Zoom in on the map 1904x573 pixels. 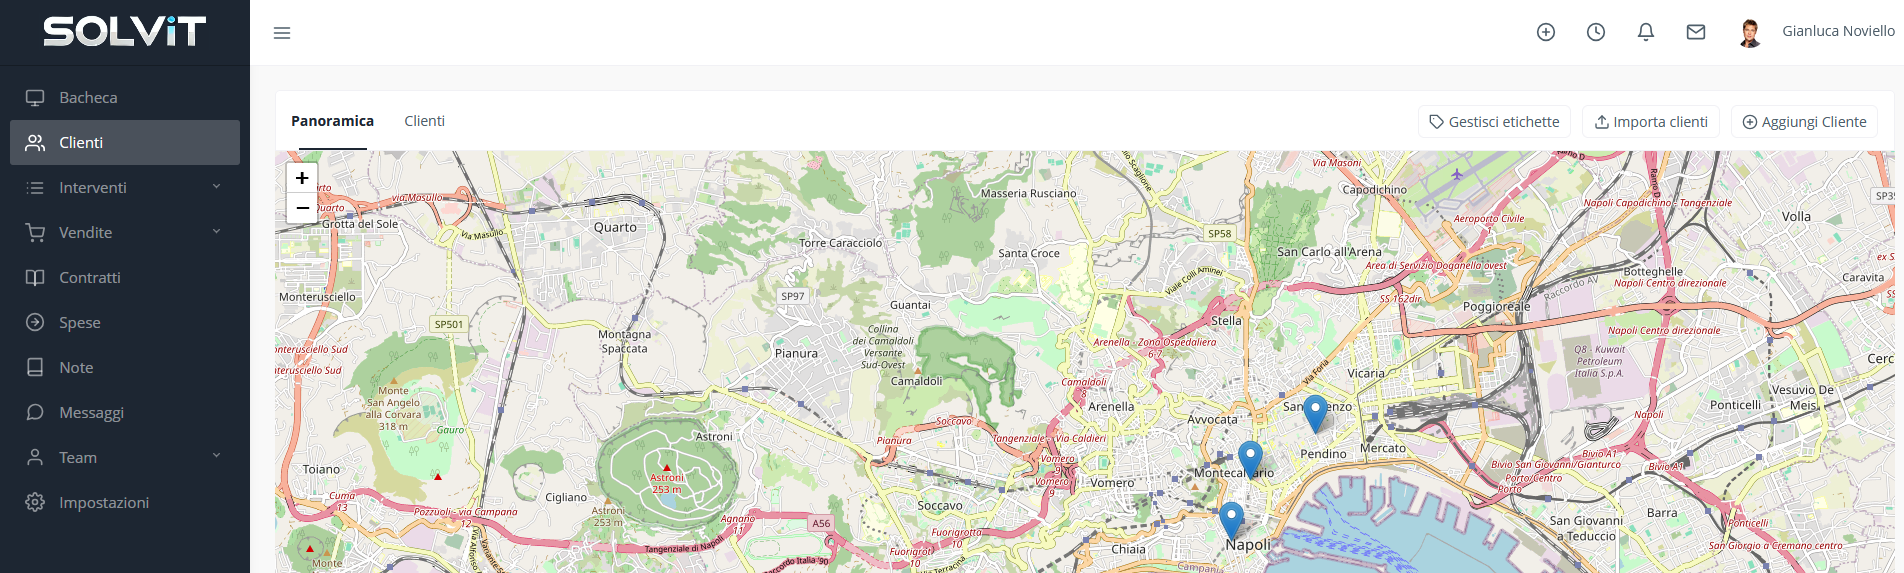point(302,178)
